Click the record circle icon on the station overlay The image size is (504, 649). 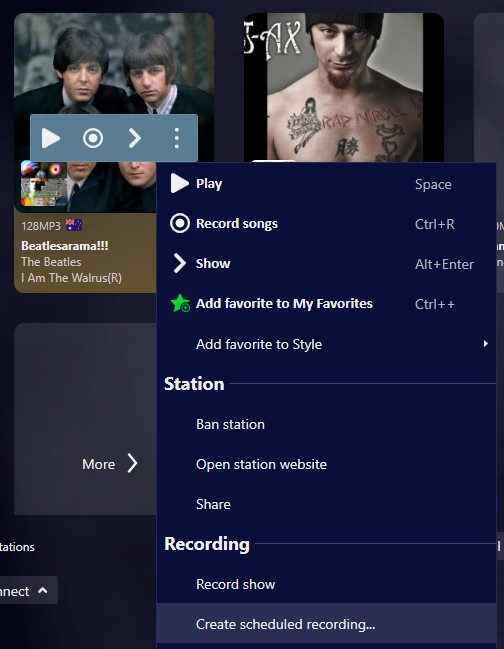point(93,138)
